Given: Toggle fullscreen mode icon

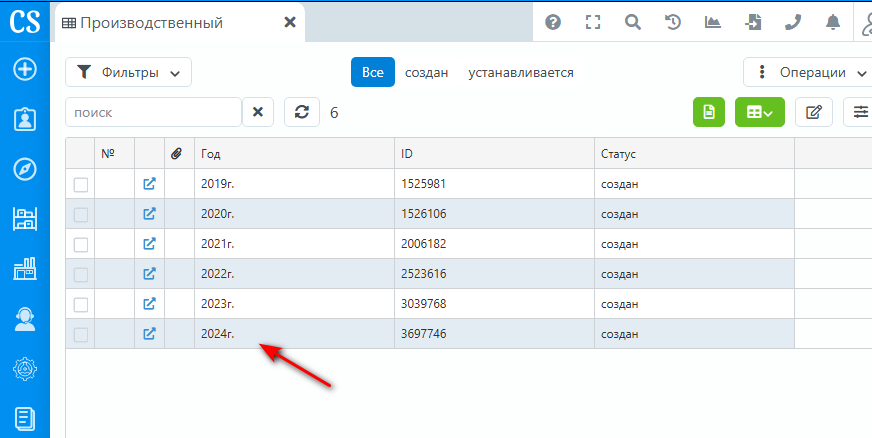Looking at the screenshot, I should 593,22.
